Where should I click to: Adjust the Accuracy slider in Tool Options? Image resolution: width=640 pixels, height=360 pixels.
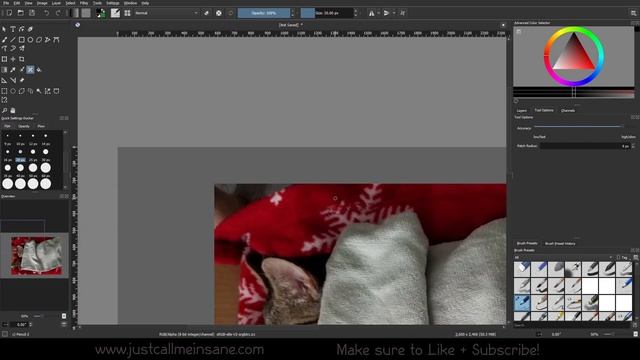(x=579, y=127)
